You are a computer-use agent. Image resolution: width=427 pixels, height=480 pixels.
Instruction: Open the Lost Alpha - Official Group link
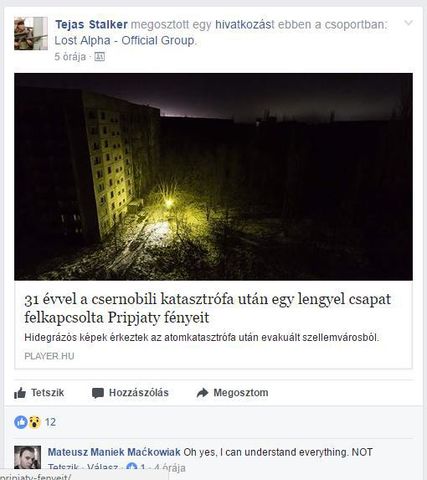click(125, 41)
